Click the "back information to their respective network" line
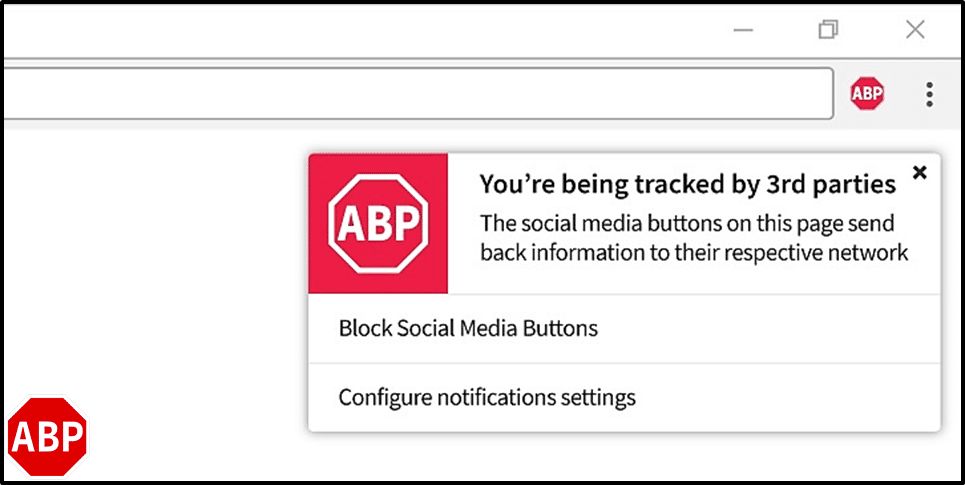This screenshot has height=485, width=965. click(x=694, y=252)
